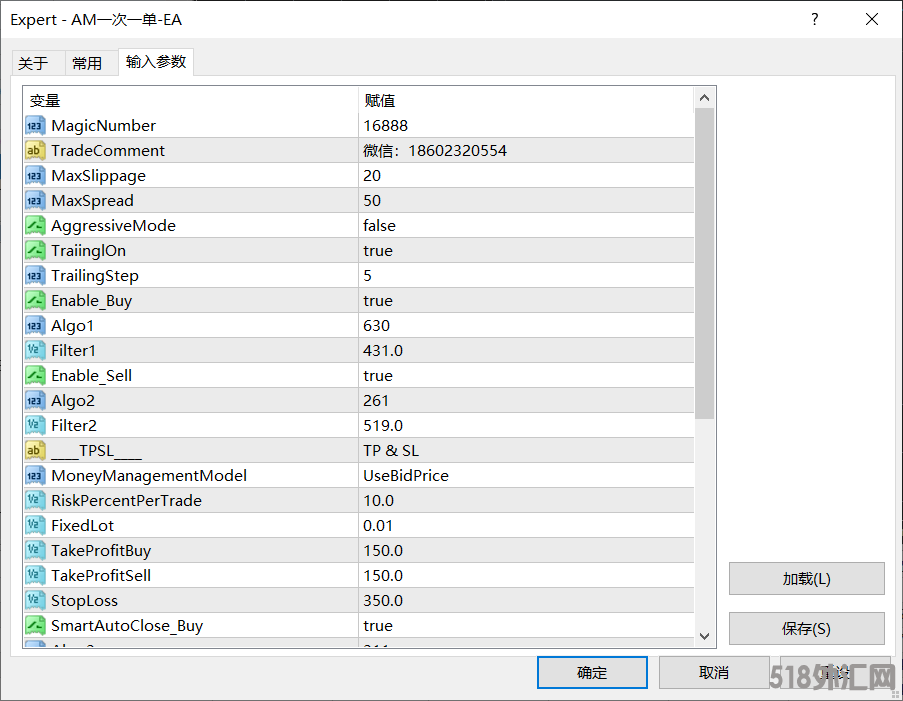The image size is (903, 701).
Task: Click the 确定 button
Action: [x=592, y=672]
